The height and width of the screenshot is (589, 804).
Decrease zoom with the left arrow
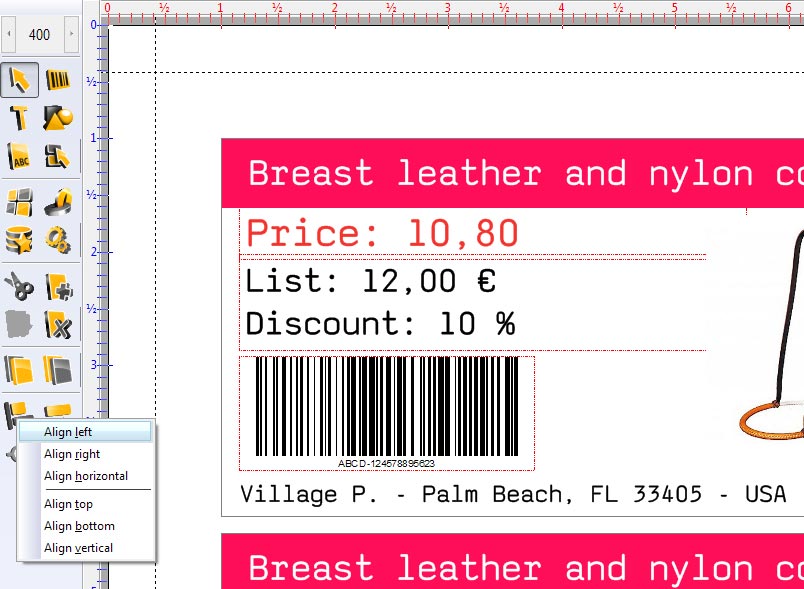(9, 34)
